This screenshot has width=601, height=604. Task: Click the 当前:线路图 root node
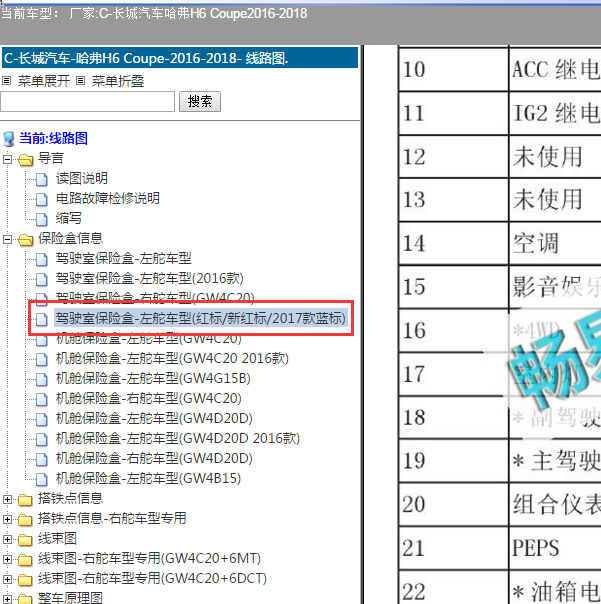point(54,138)
